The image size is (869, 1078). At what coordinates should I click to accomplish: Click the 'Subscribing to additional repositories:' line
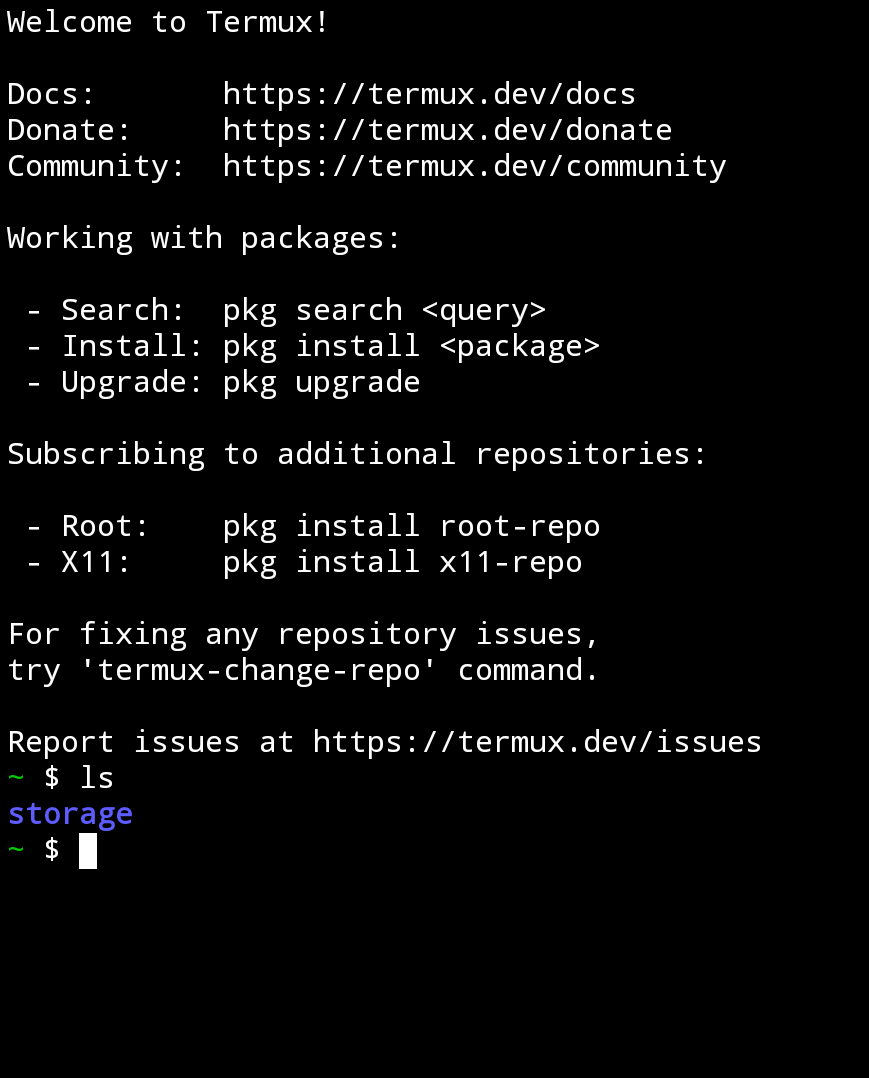point(357,454)
